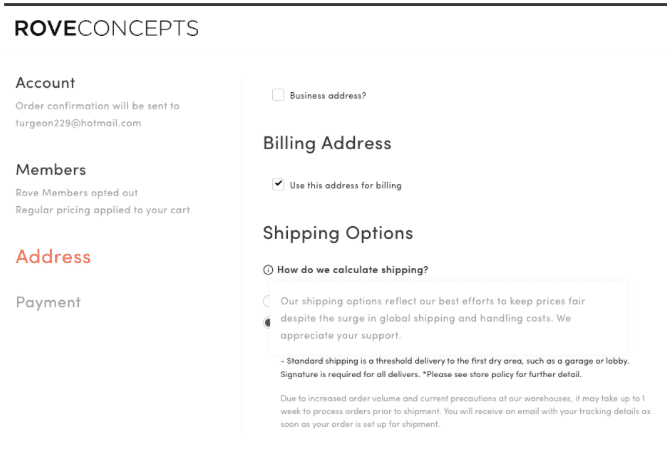This screenshot has width=671, height=454.
Task: Click the Order confirmation will be sent text
Action: pos(98,105)
